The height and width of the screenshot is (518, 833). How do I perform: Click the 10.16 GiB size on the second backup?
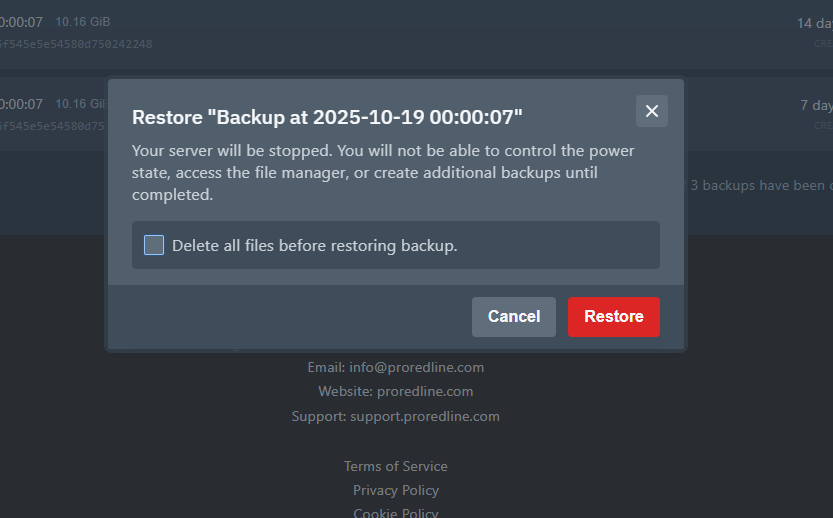[81, 103]
